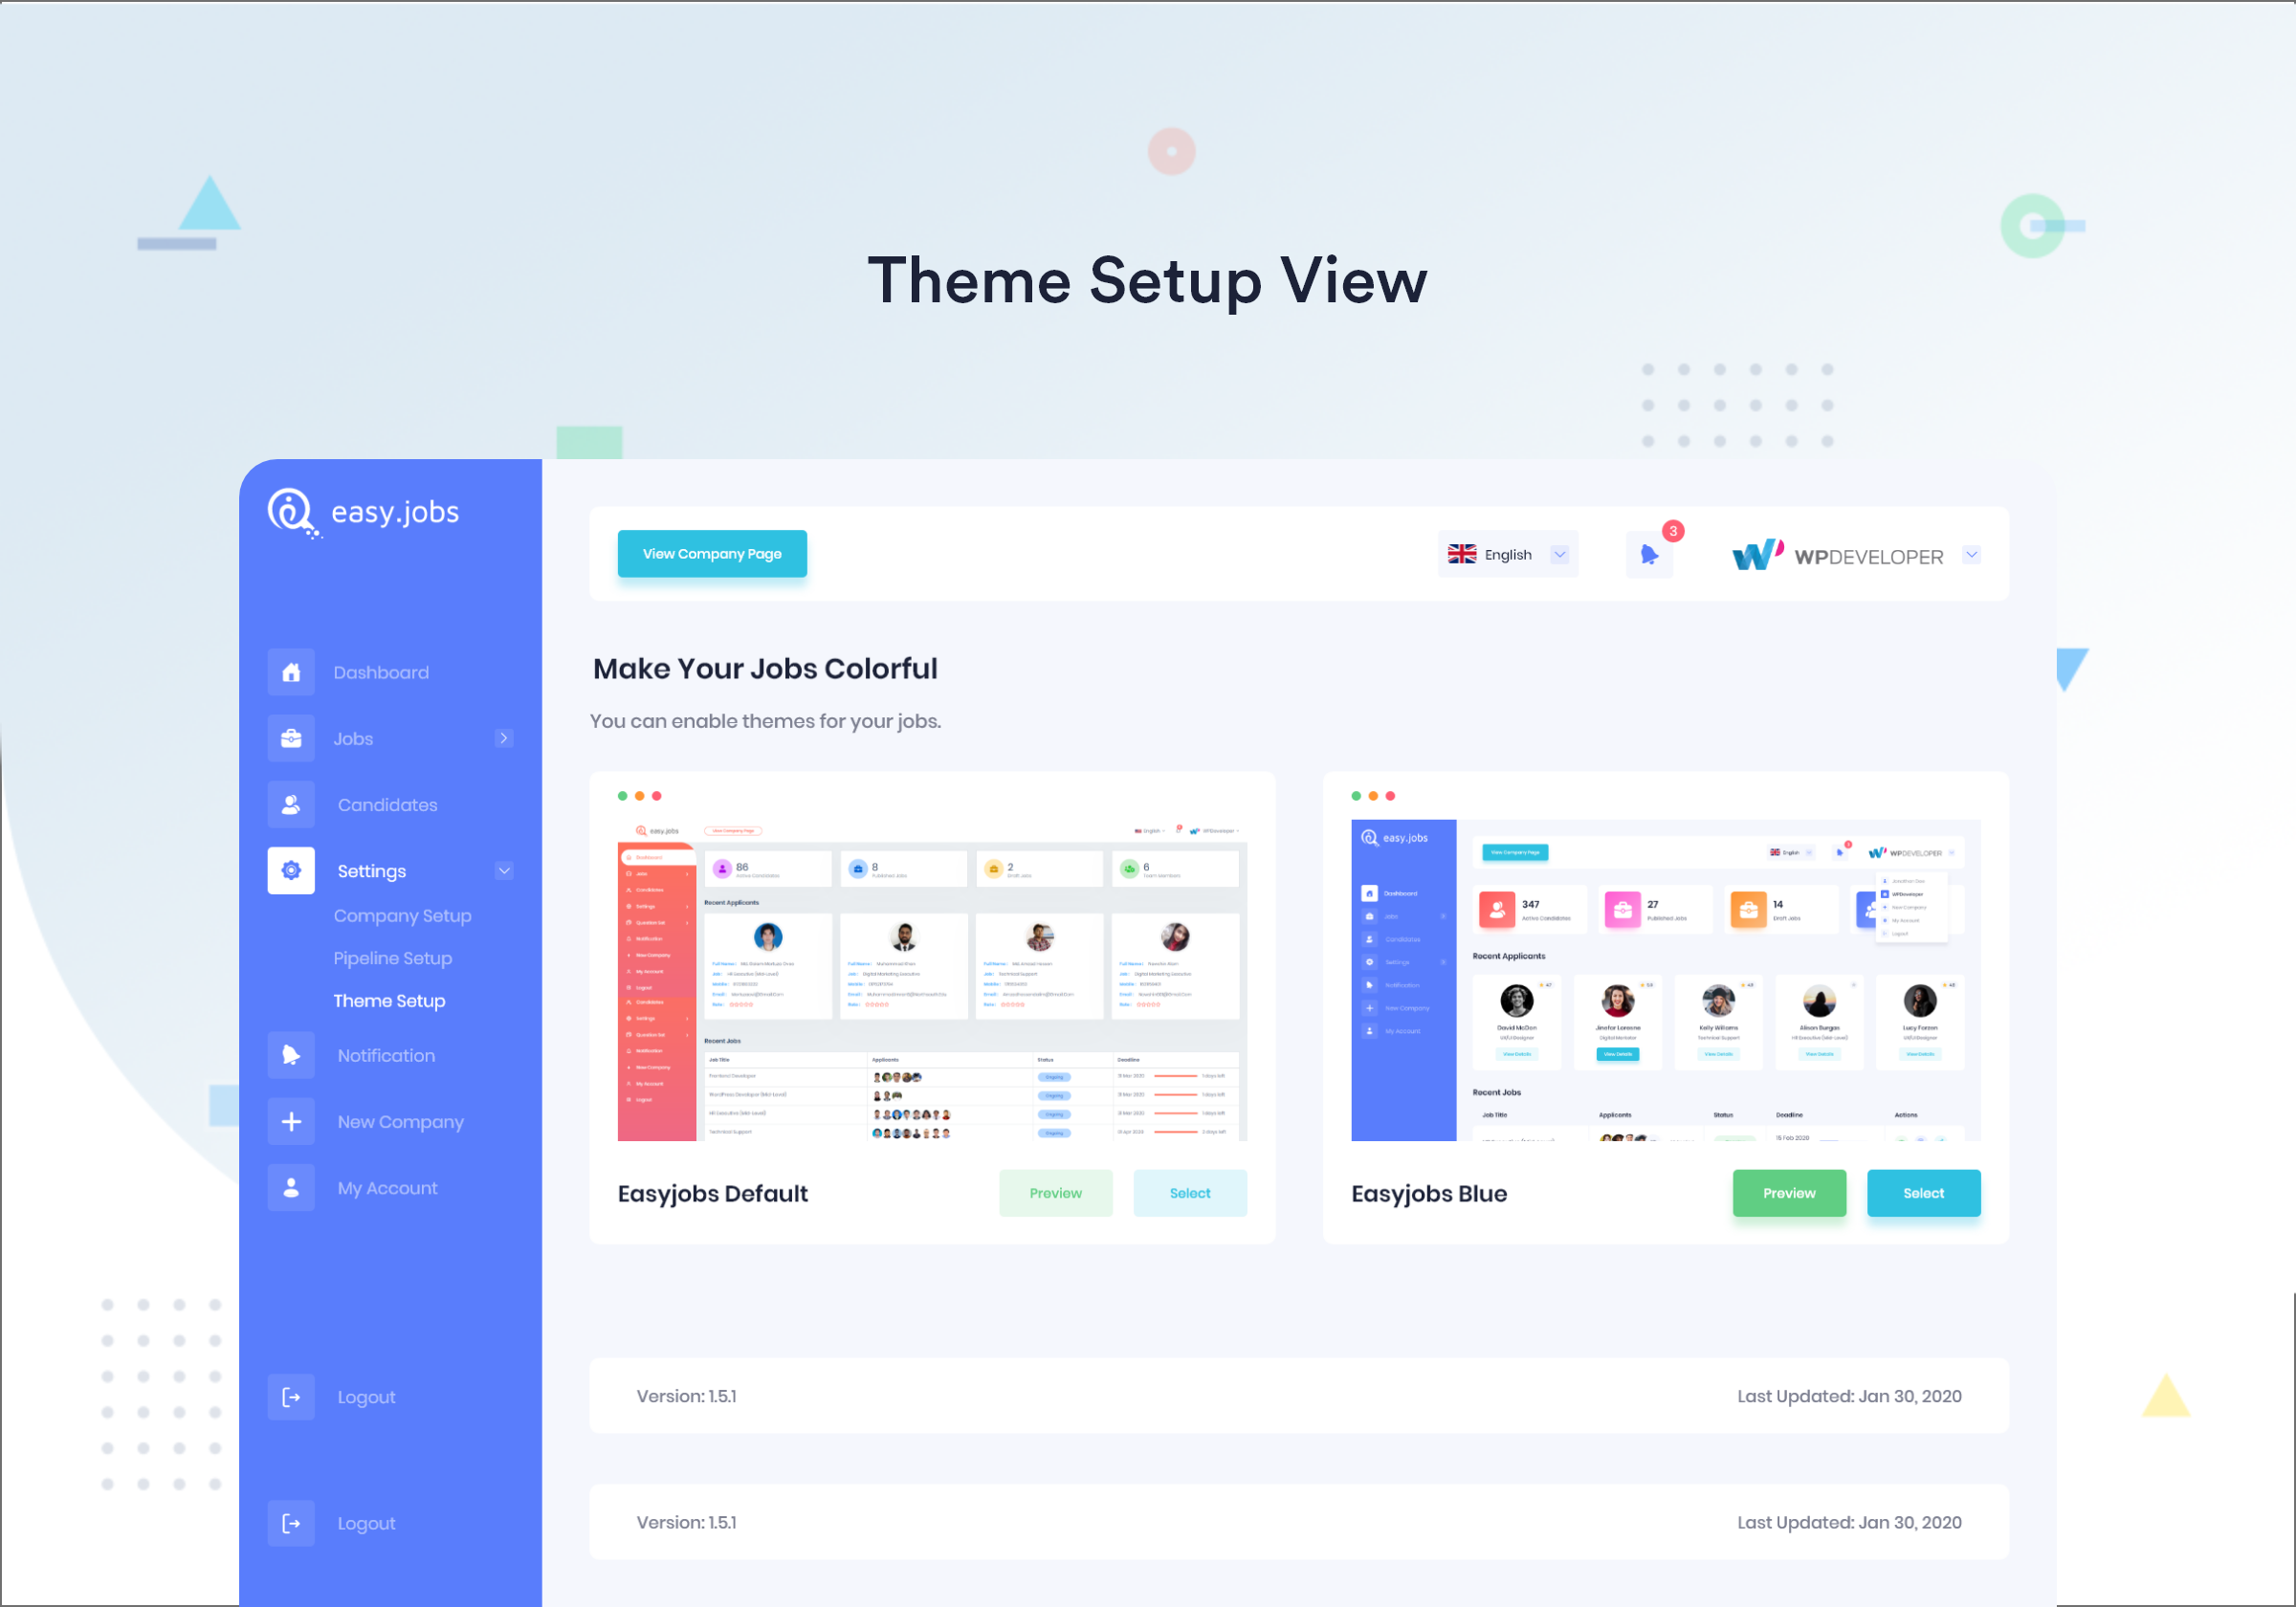2296x1607 pixels.
Task: Preview the Easyjobs Blue theme
Action: [x=1788, y=1194]
